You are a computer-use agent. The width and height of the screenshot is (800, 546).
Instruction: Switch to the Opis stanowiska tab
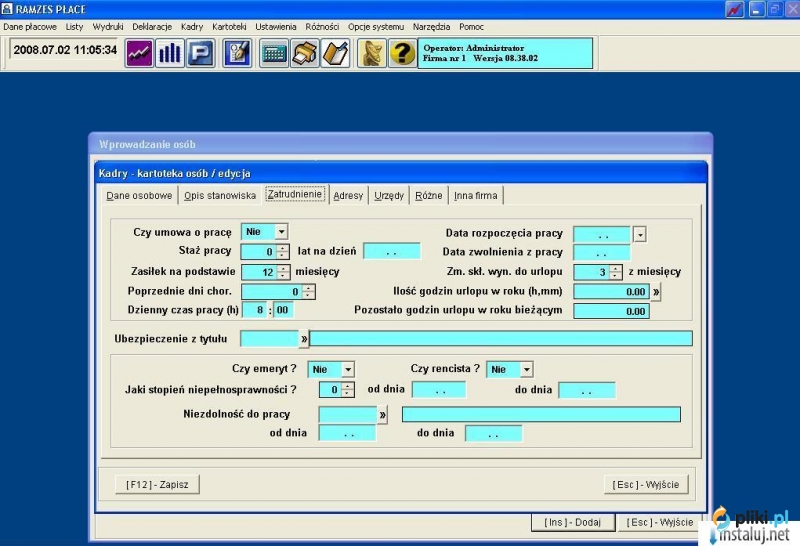click(x=220, y=195)
